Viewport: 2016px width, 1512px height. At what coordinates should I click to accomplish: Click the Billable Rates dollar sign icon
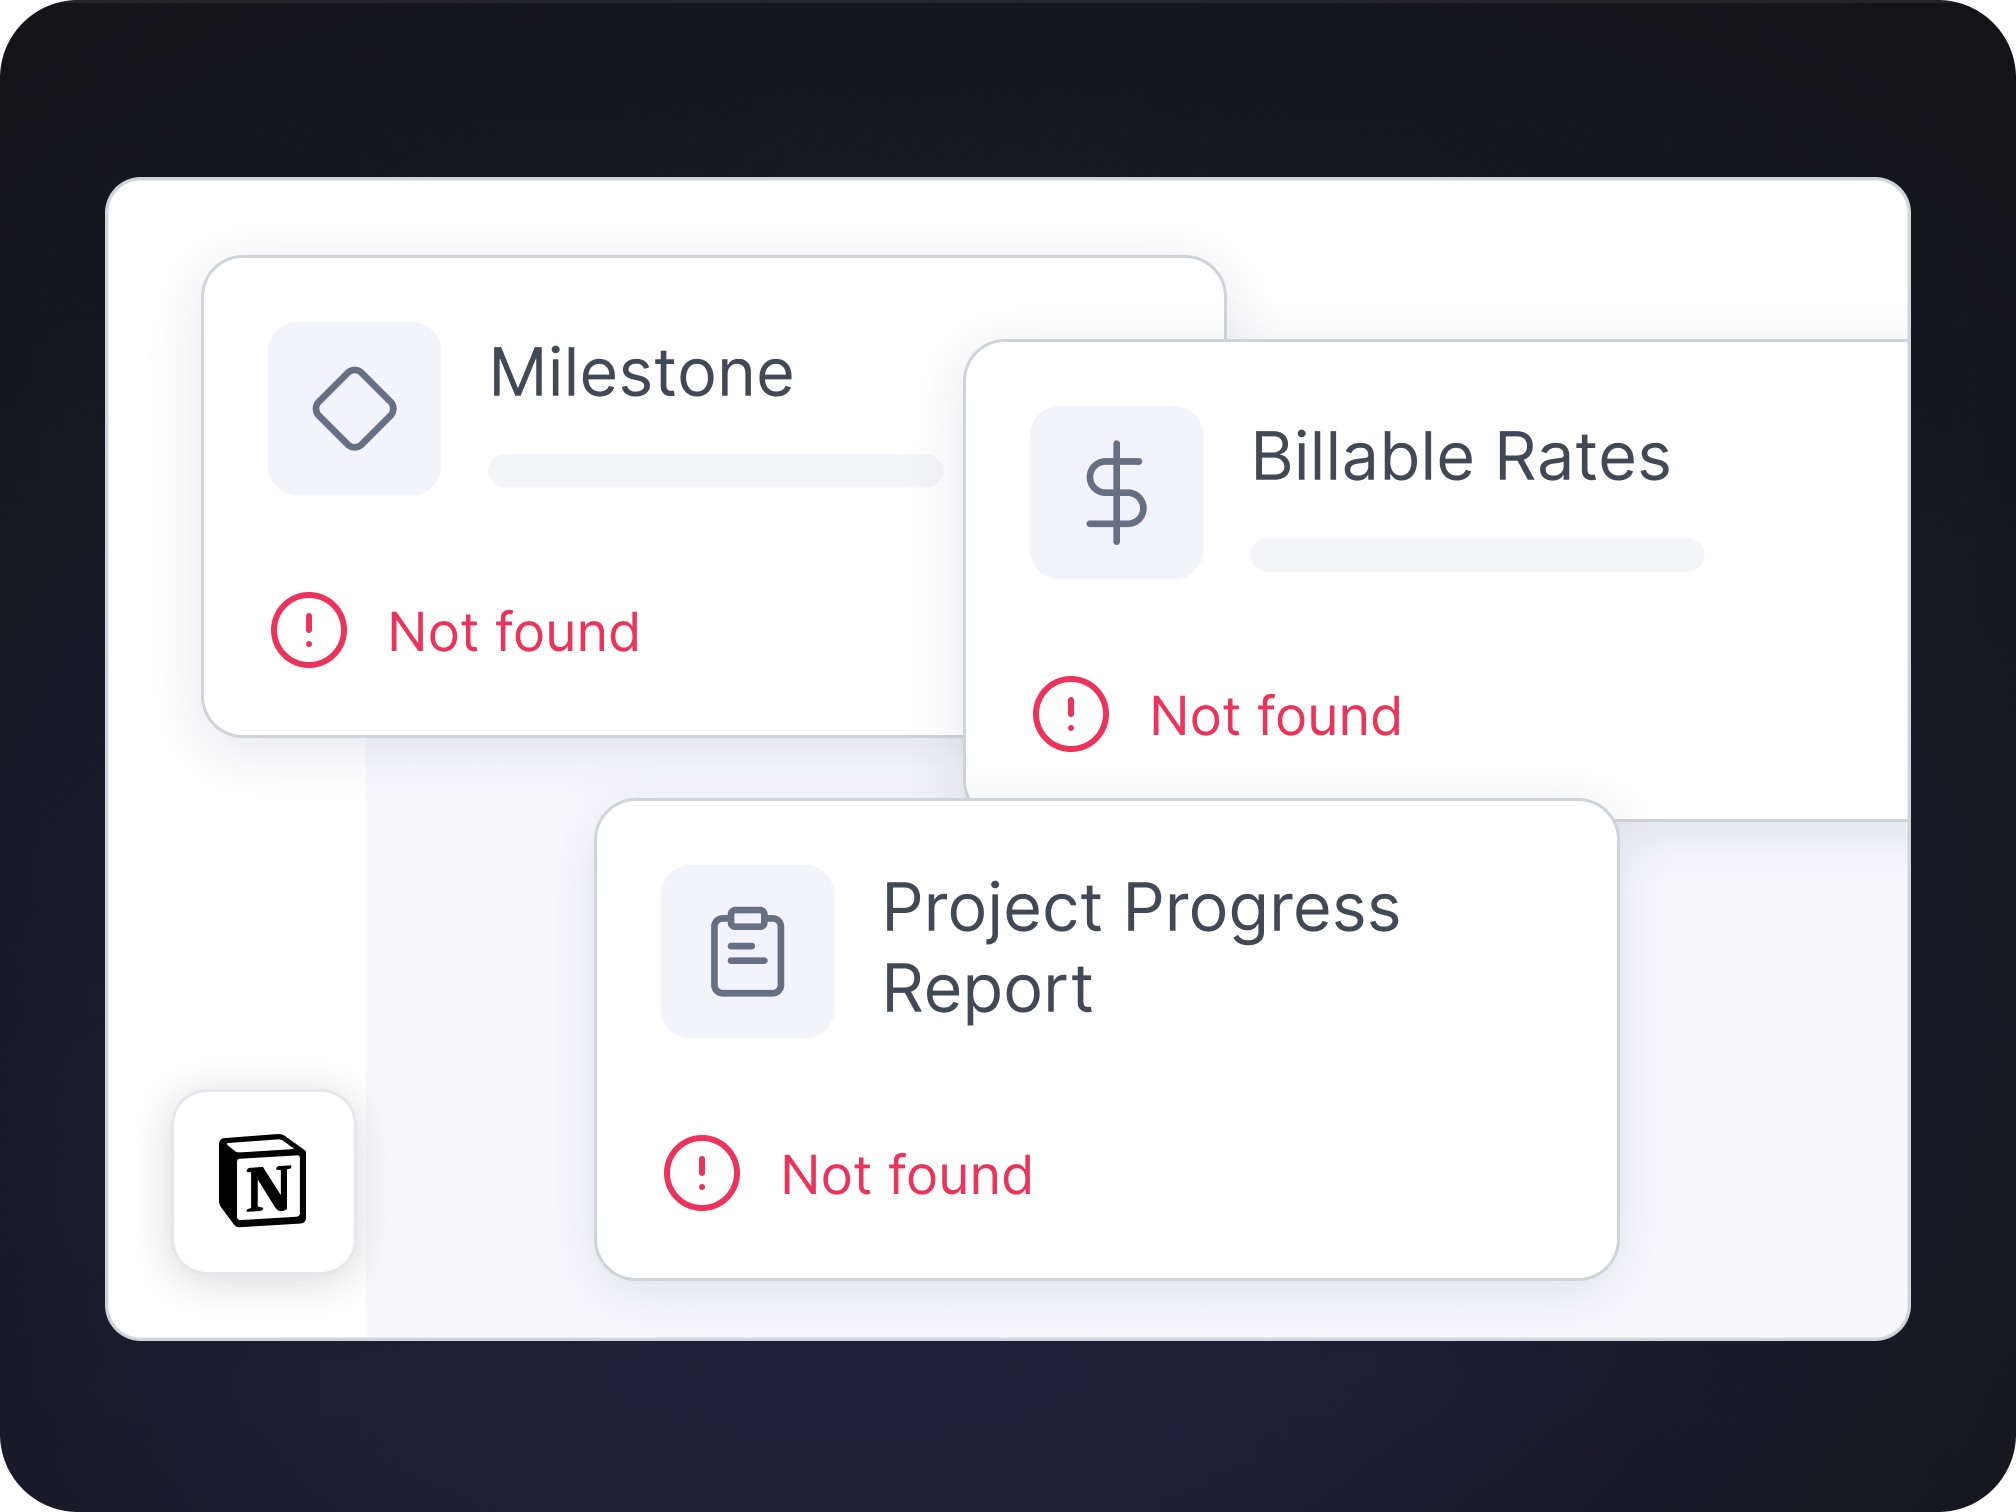(x=1116, y=493)
